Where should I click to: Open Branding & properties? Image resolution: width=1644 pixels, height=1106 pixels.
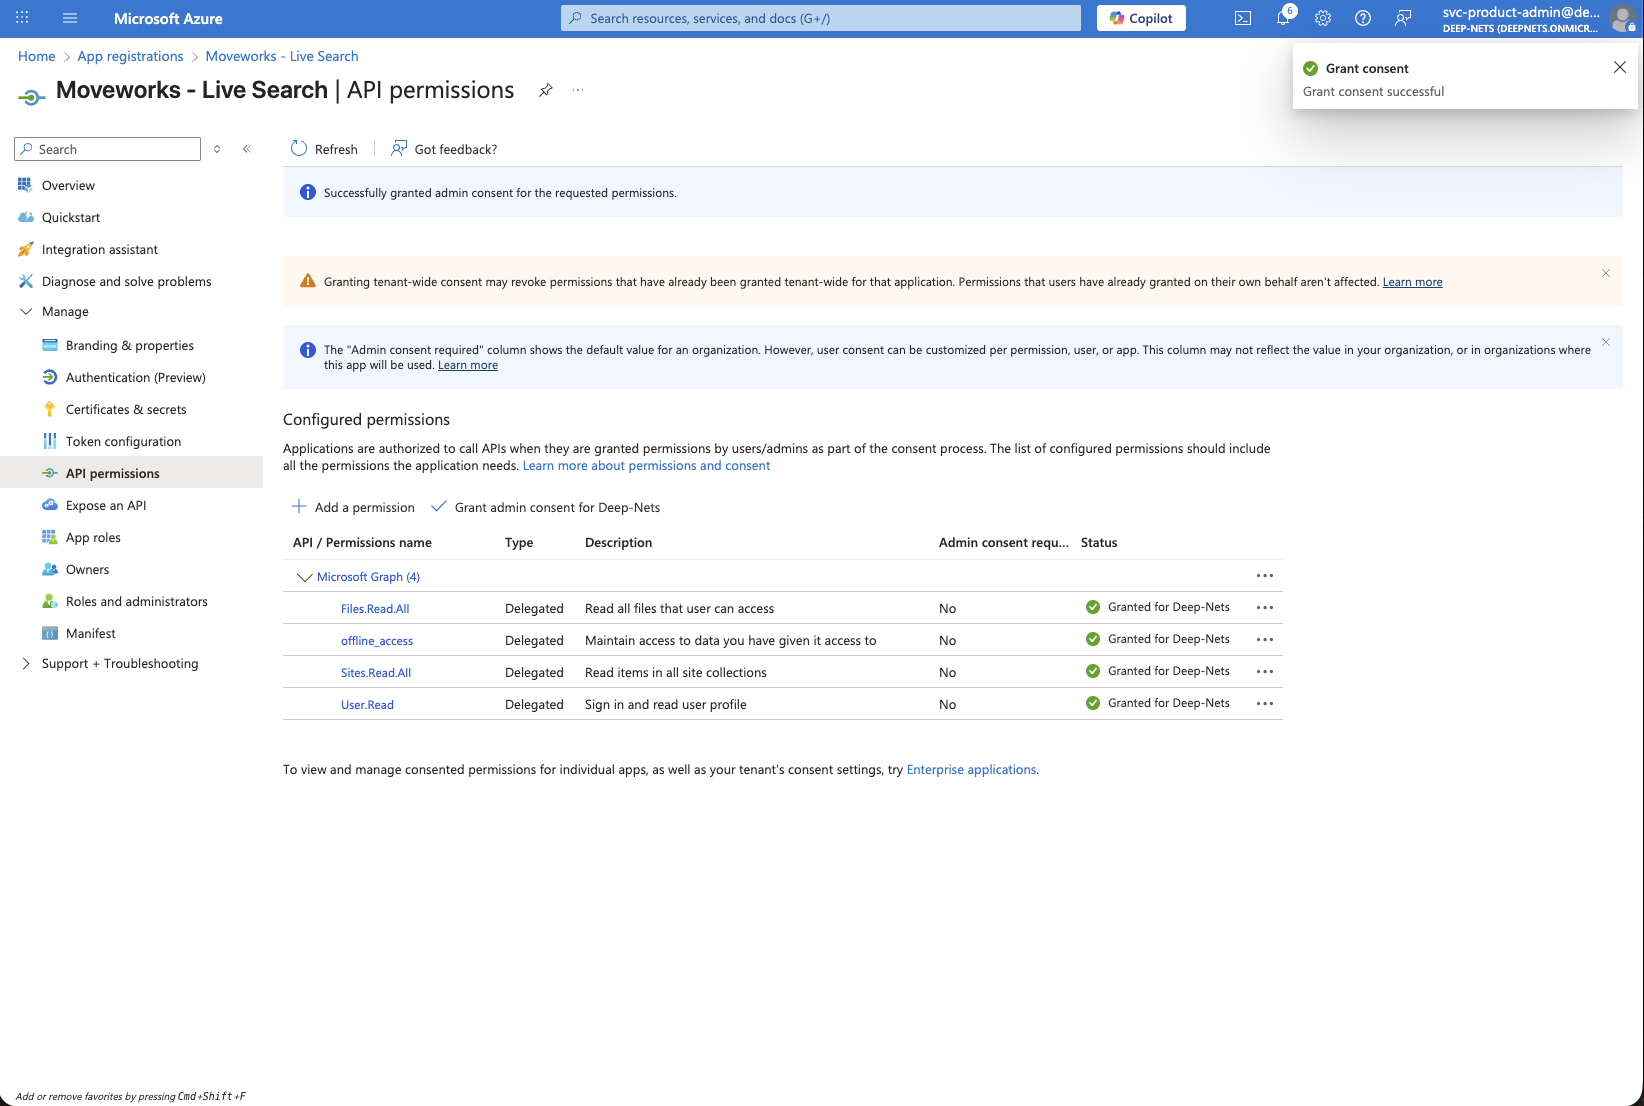tap(131, 346)
